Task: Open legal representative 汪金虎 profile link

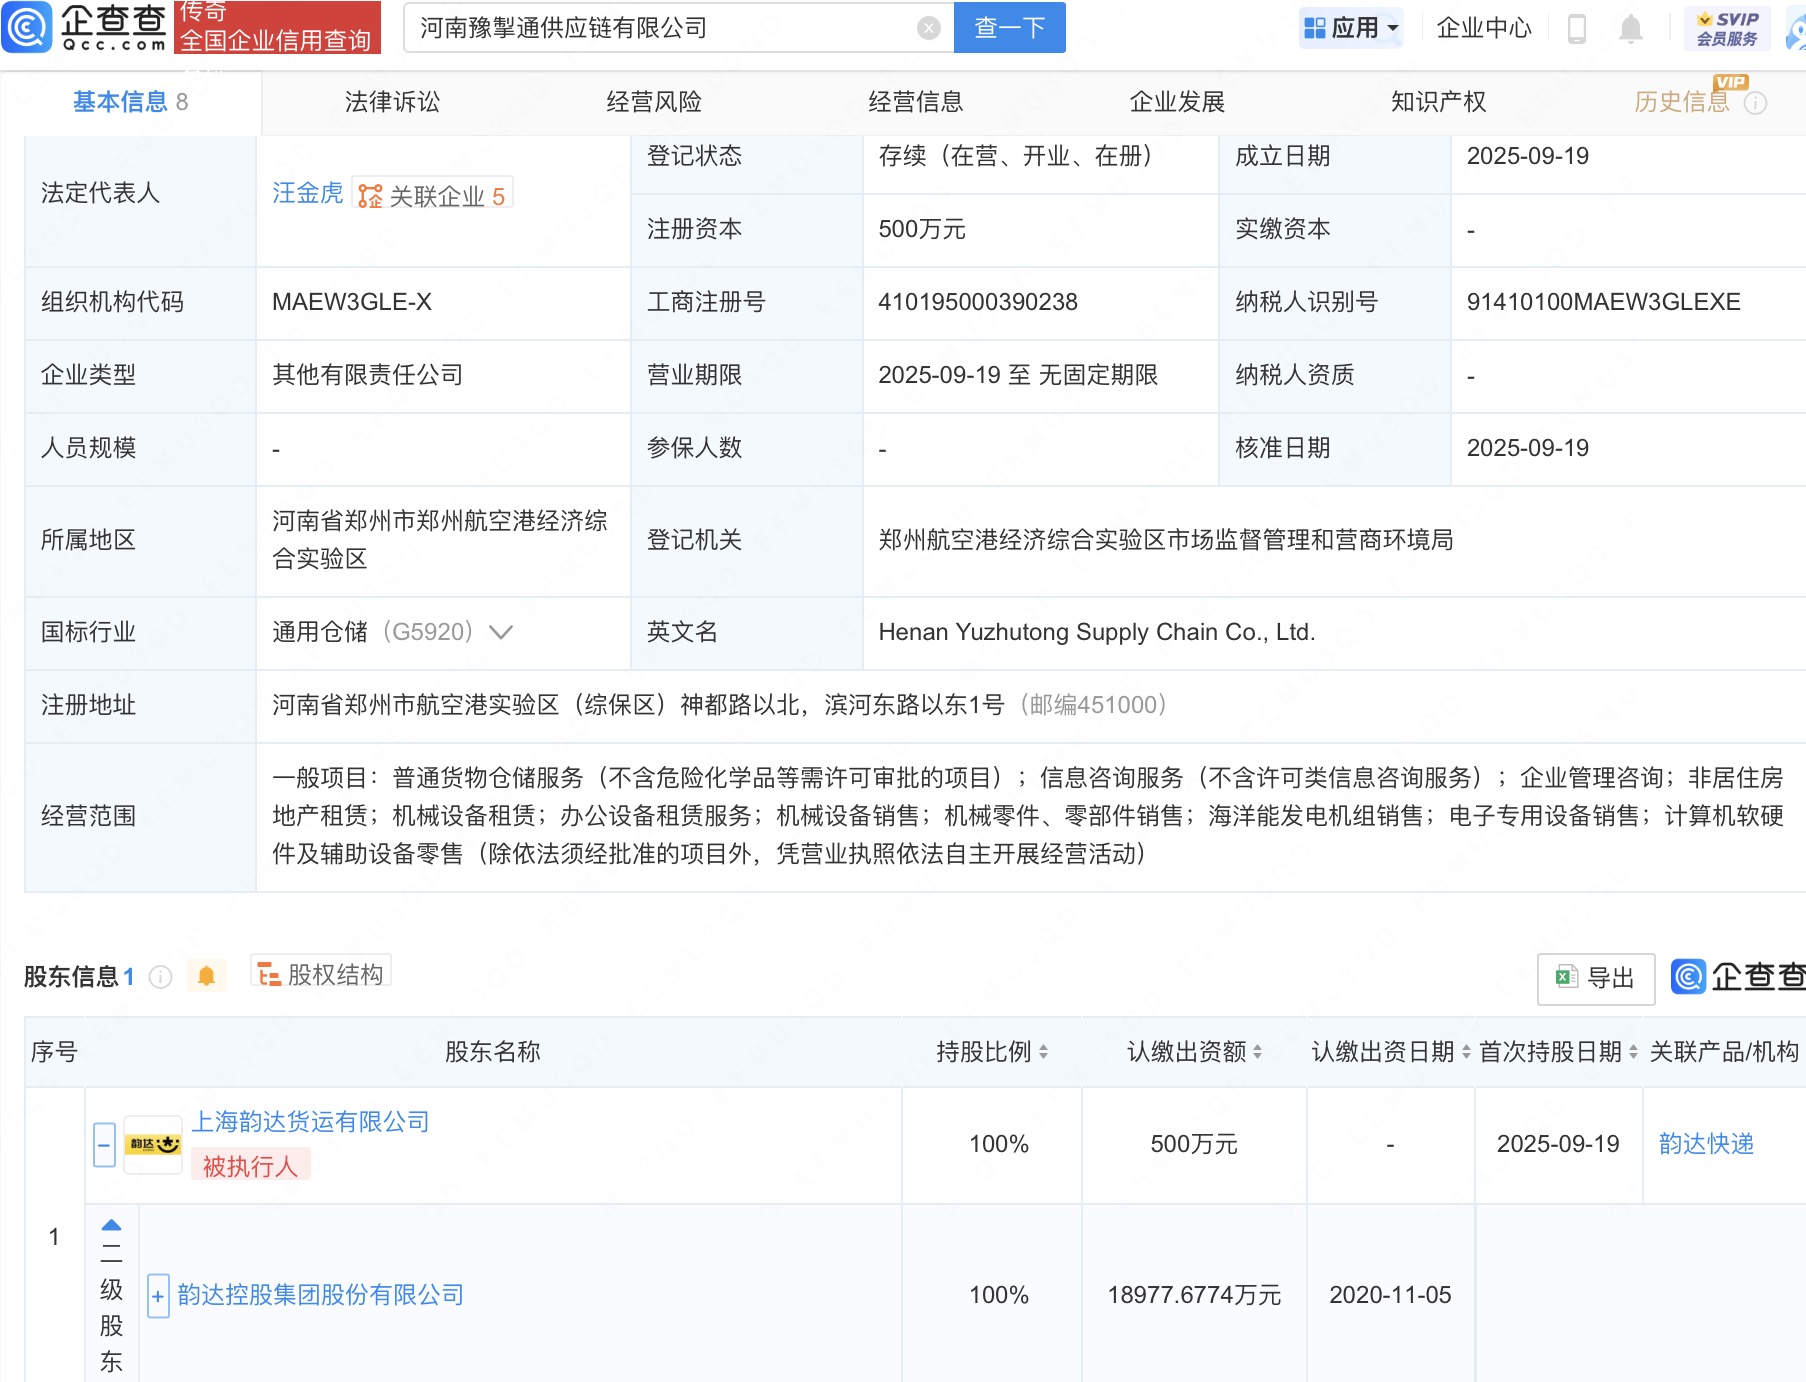Action: click(307, 193)
